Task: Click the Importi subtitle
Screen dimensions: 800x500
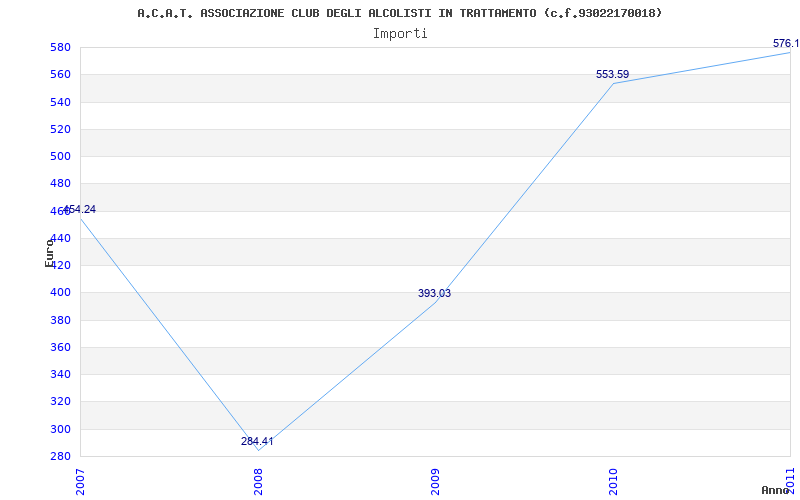Action: (400, 34)
